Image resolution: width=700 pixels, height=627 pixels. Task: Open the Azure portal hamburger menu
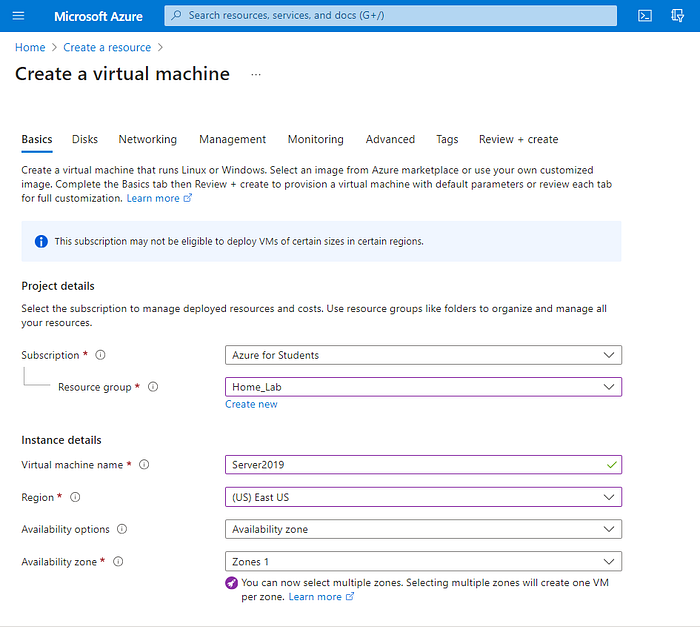[19, 16]
